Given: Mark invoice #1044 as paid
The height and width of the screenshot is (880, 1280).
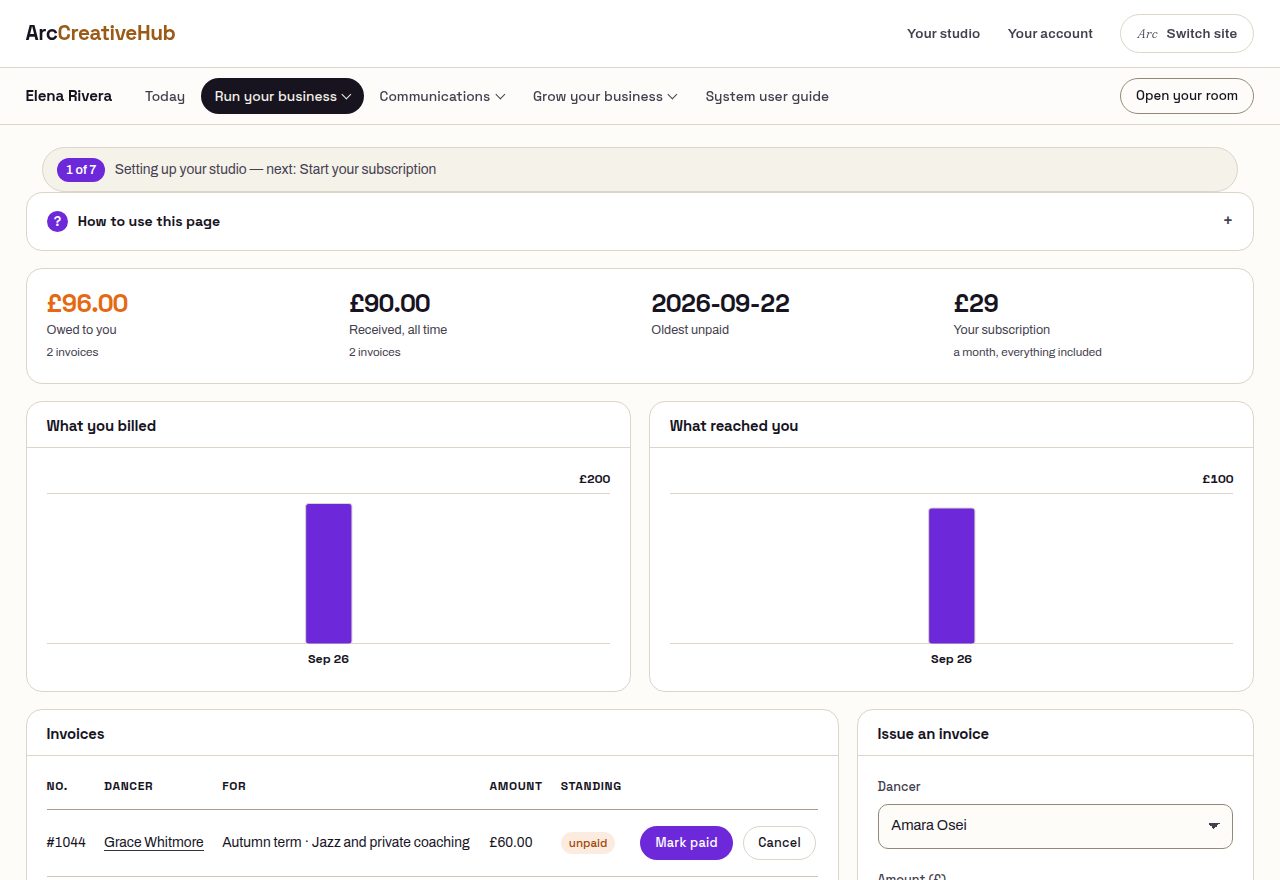Looking at the screenshot, I should click(x=686, y=842).
